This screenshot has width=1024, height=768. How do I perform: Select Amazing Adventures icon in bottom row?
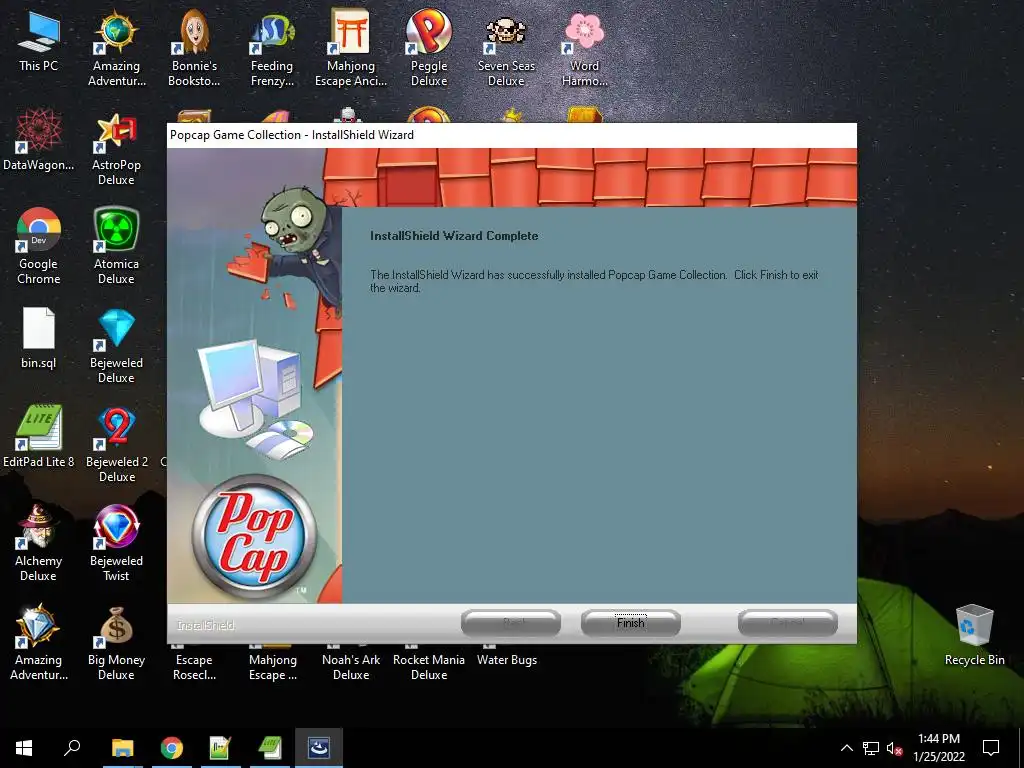pyautogui.click(x=39, y=643)
